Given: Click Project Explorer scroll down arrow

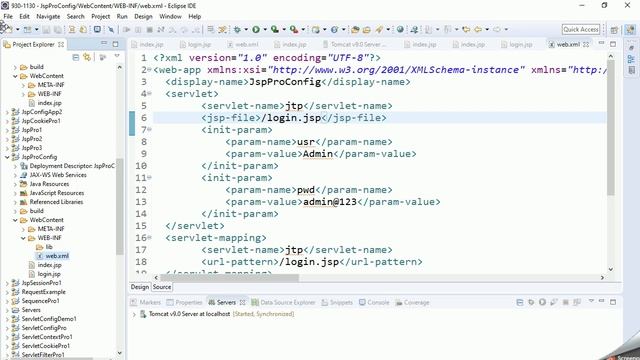Looking at the screenshot, I should (120, 353).
